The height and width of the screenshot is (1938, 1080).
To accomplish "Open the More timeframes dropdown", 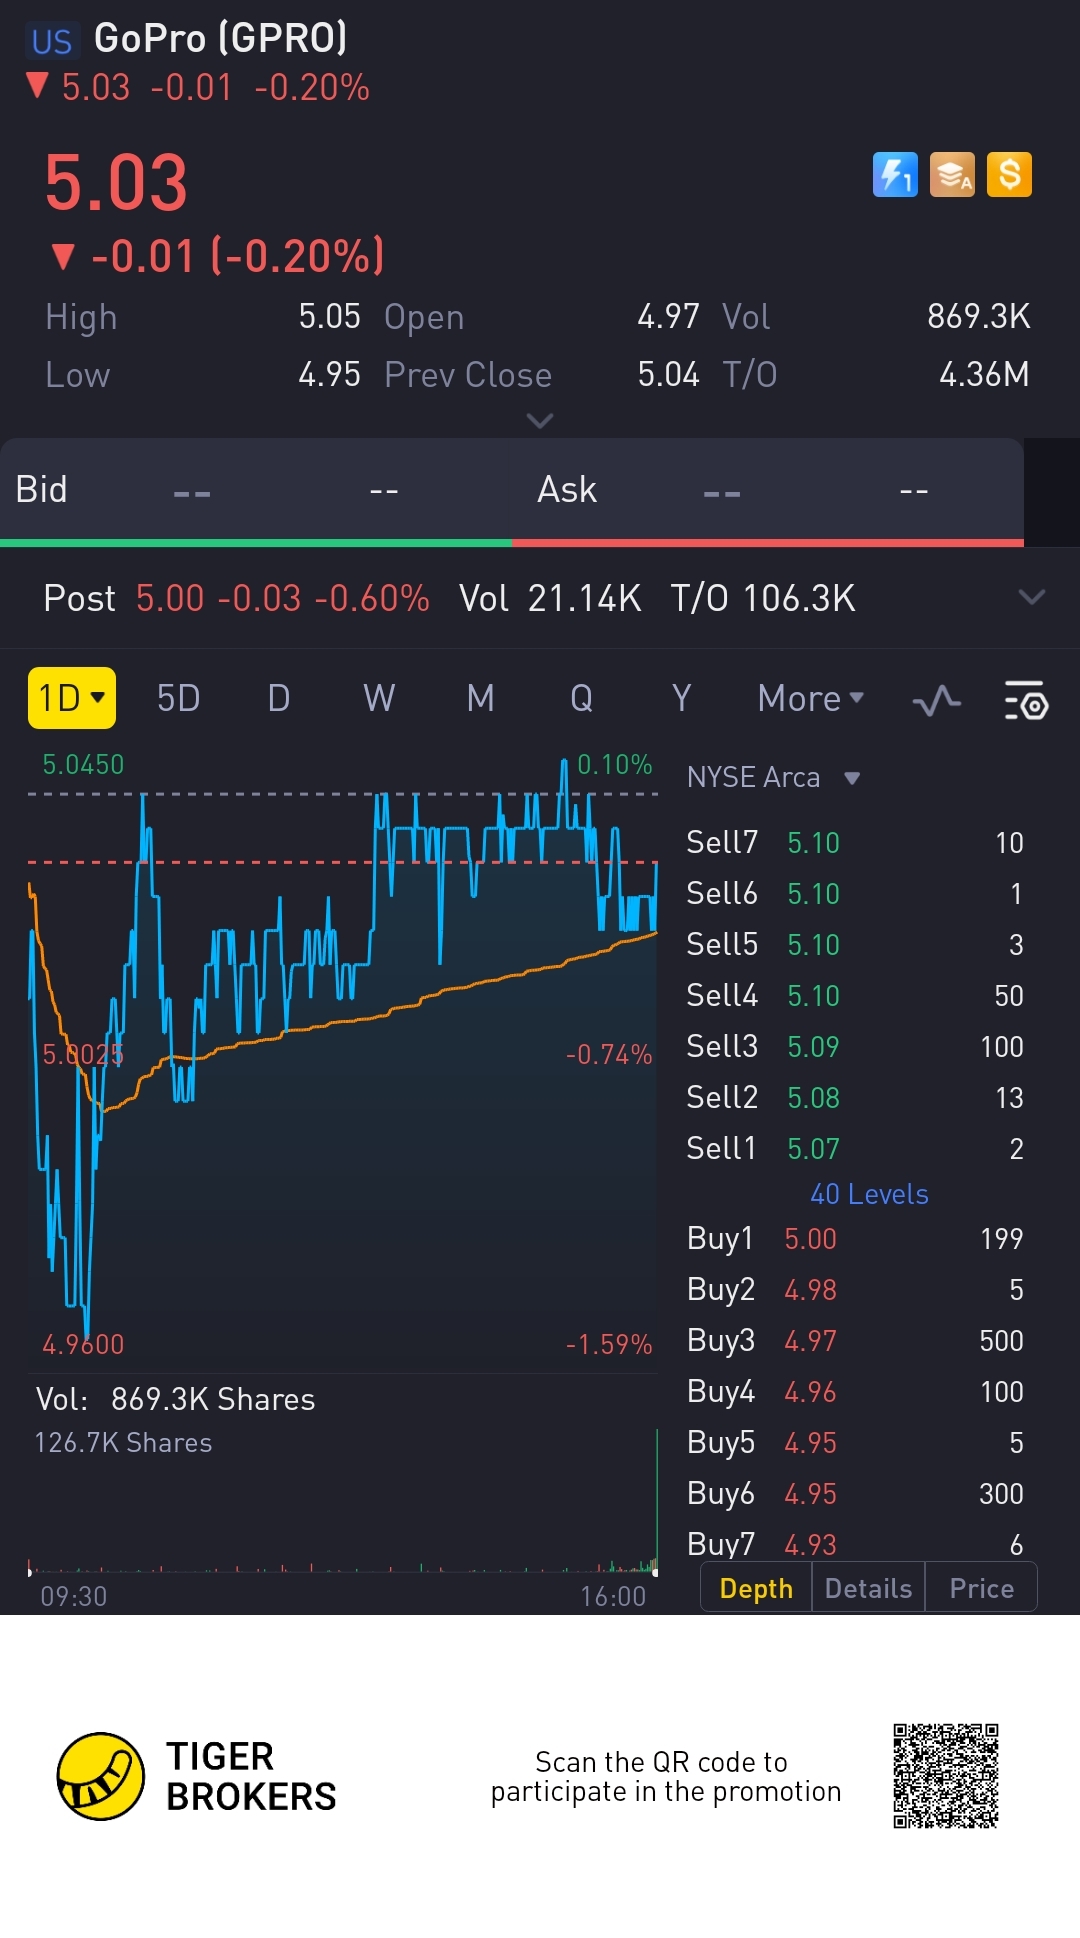I will click(x=810, y=698).
